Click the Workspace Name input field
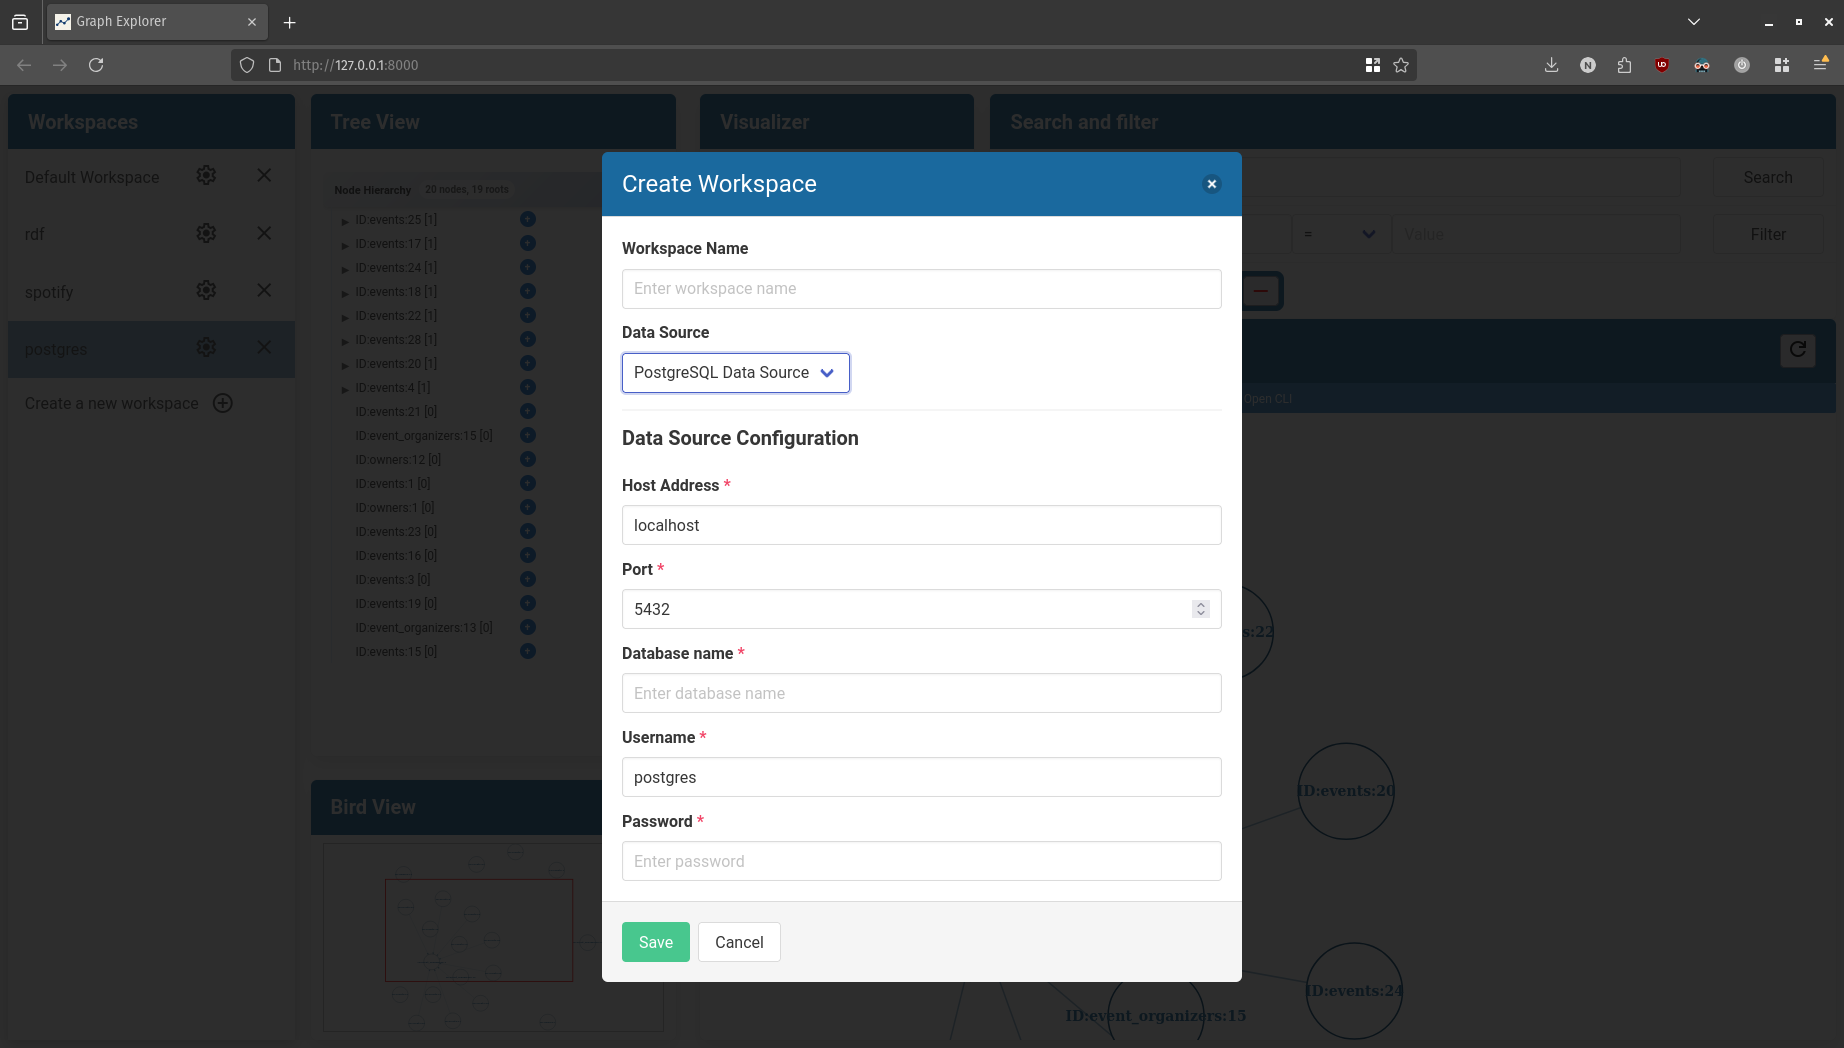The height and width of the screenshot is (1048, 1844). click(x=921, y=289)
